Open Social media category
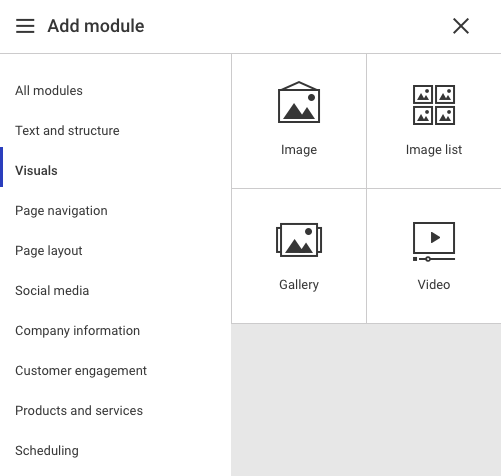501x476 pixels. tap(52, 291)
